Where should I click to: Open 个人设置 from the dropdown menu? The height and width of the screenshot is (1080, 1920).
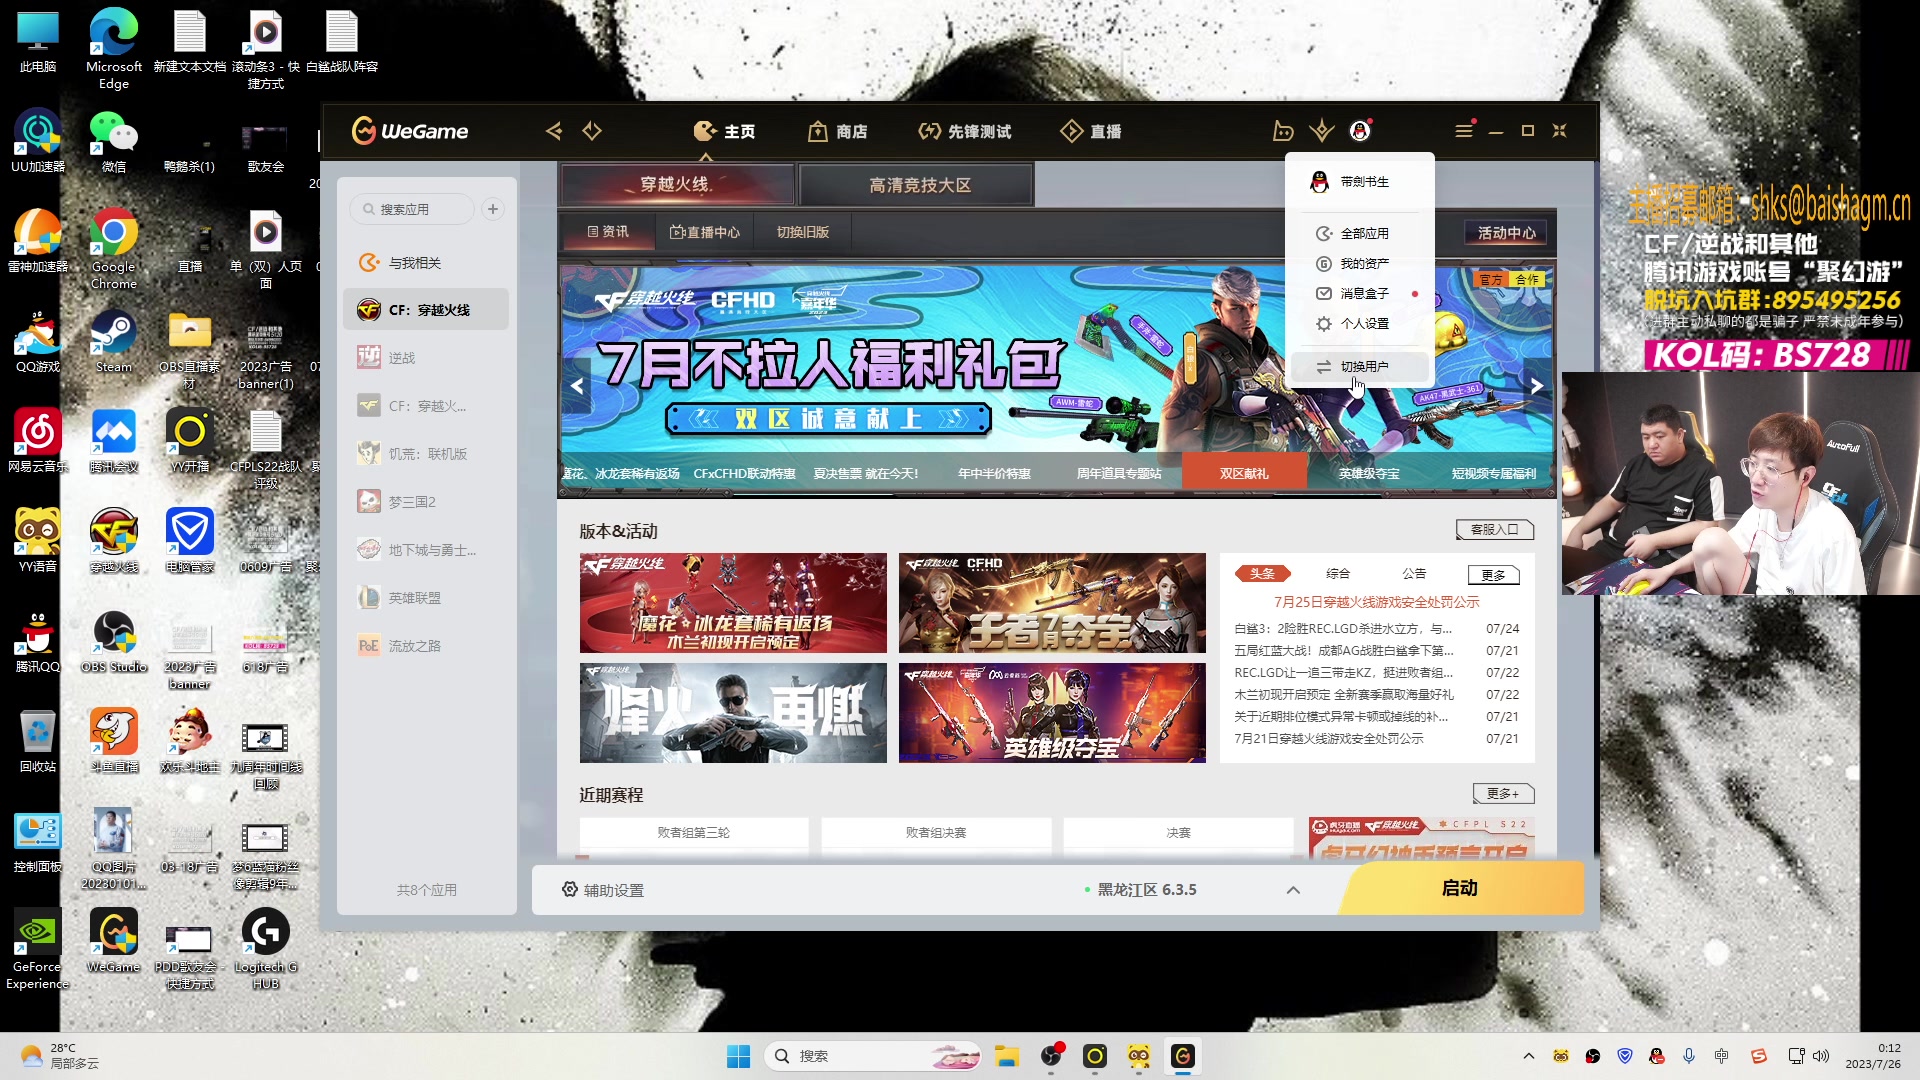[1363, 324]
